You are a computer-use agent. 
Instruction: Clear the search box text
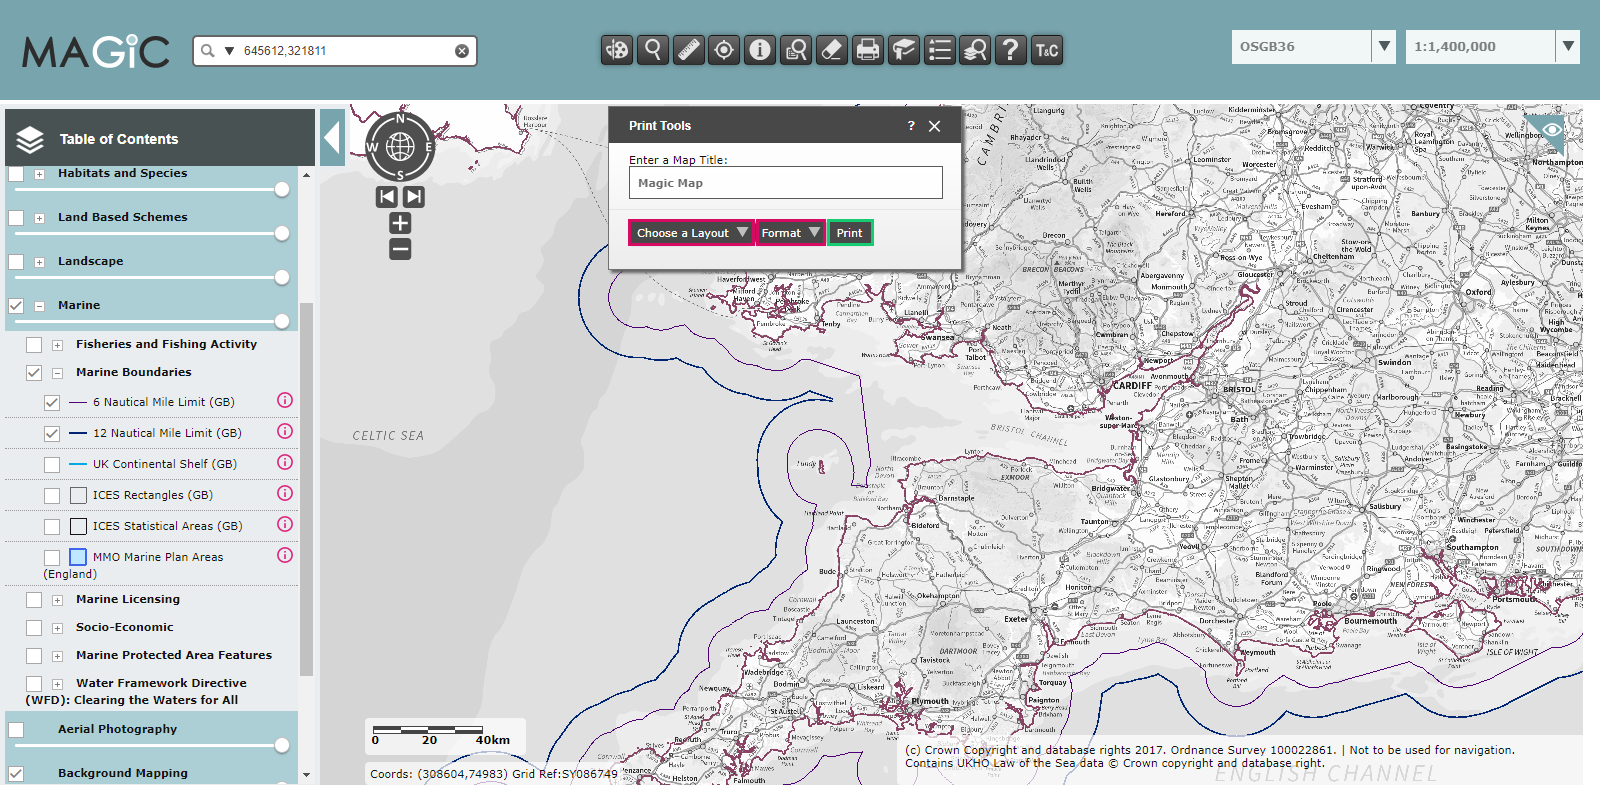[462, 51]
